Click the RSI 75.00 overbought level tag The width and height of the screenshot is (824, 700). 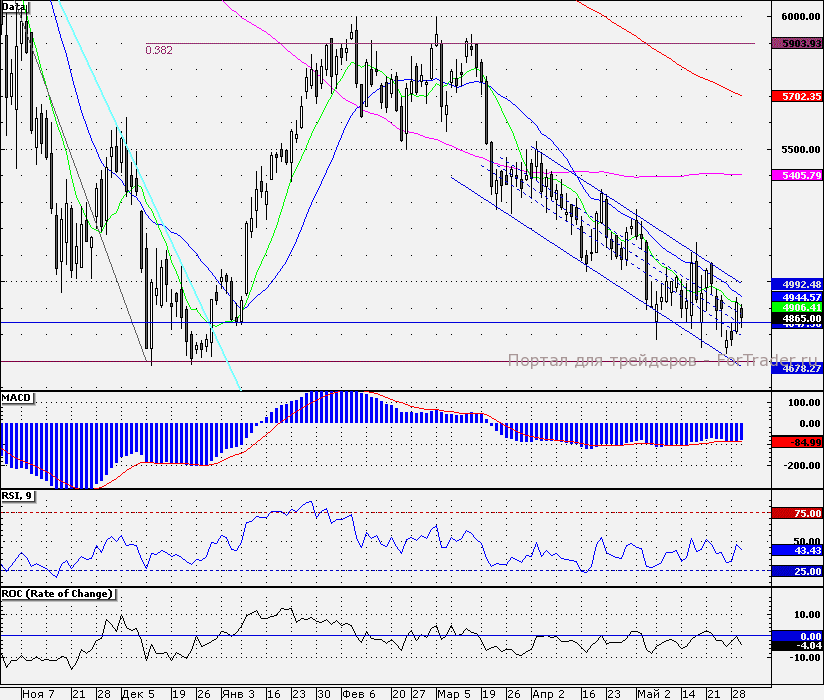click(796, 513)
